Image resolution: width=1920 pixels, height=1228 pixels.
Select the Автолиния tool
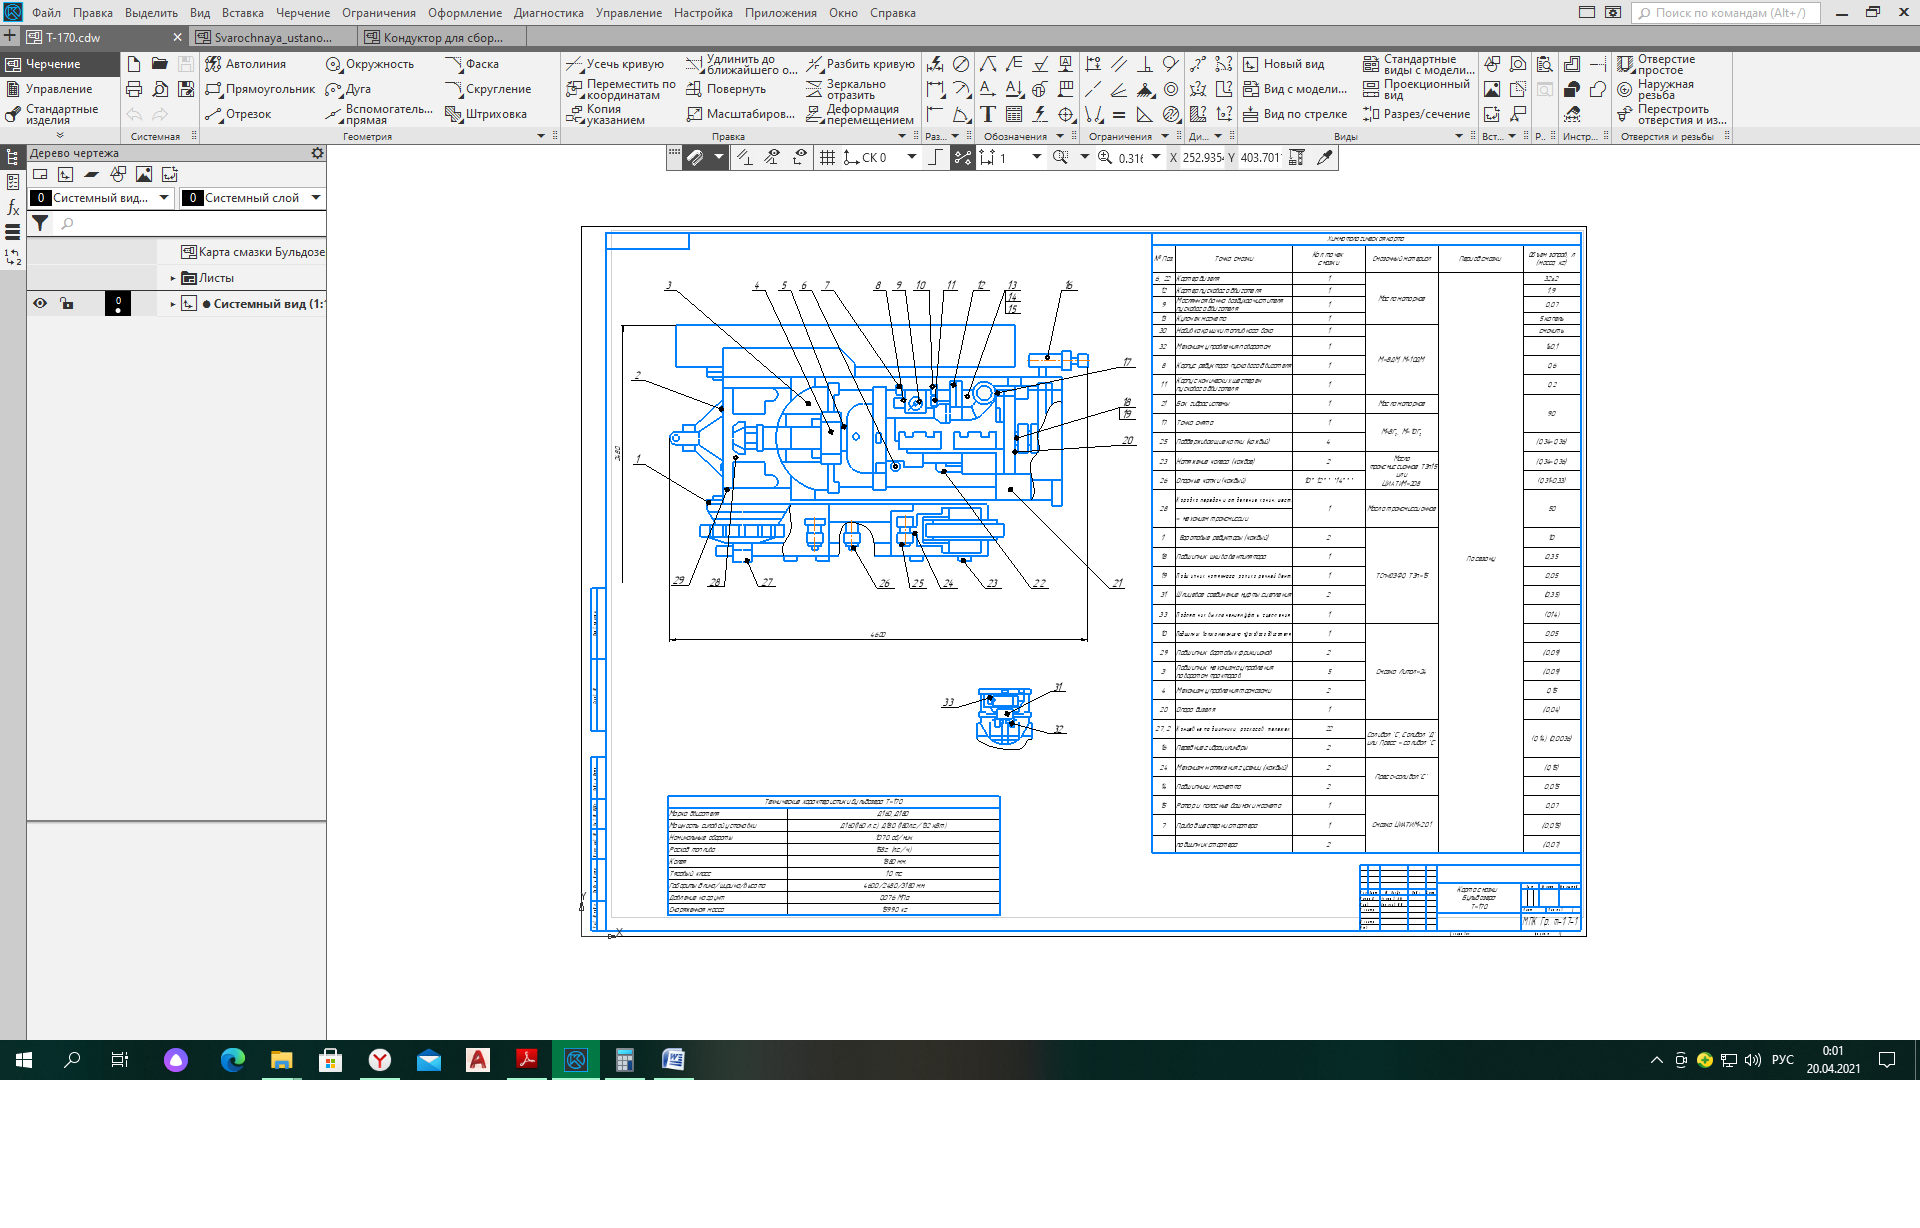point(245,64)
